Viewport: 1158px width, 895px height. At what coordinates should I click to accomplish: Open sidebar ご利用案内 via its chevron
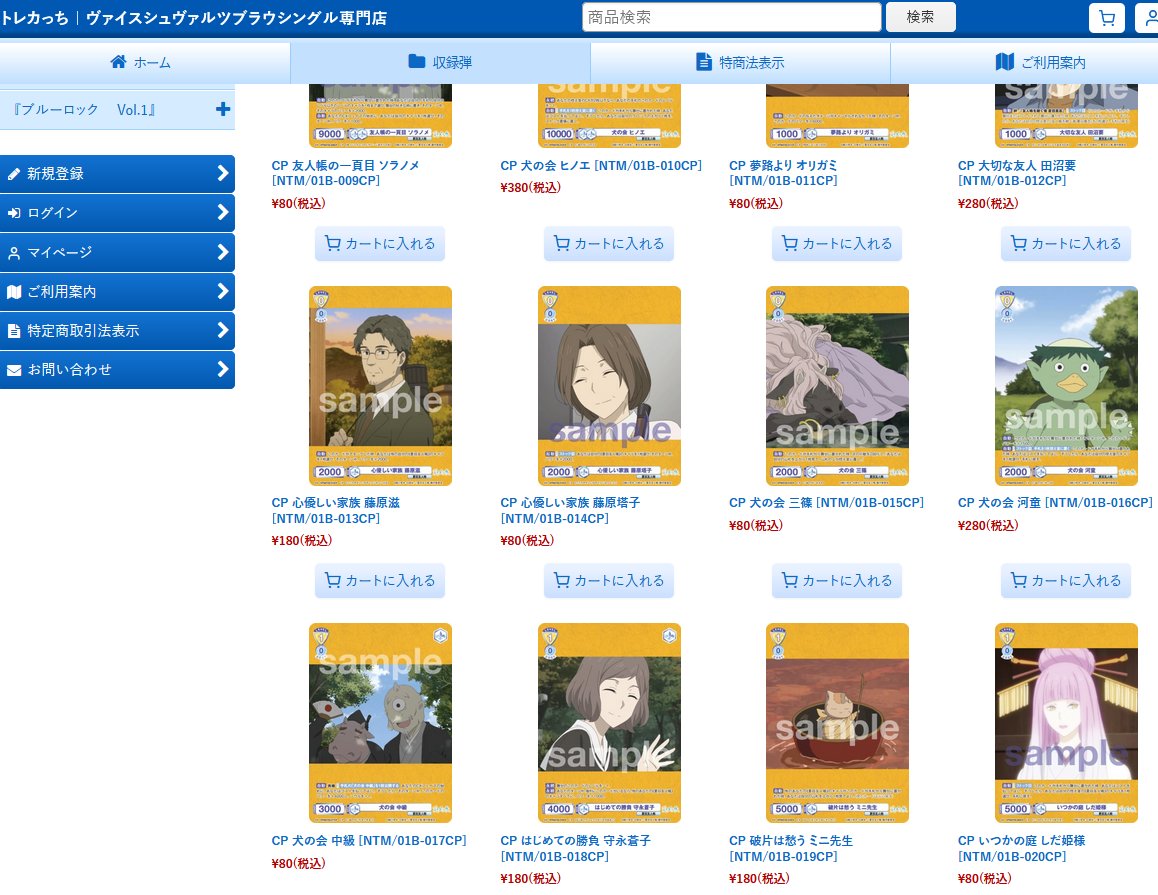click(222, 291)
